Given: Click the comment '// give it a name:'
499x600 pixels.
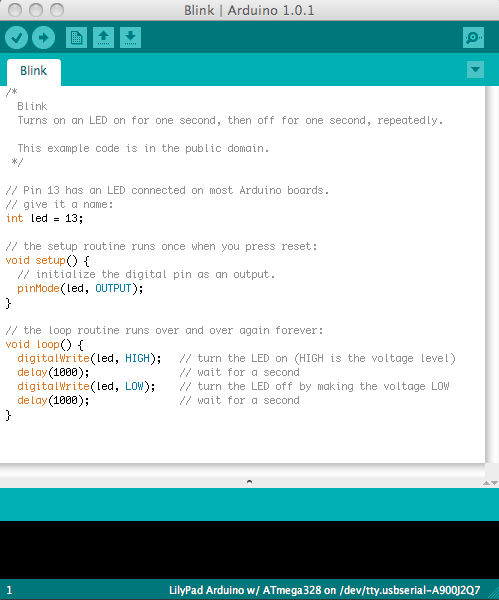Looking at the screenshot, I should [x=59, y=204].
